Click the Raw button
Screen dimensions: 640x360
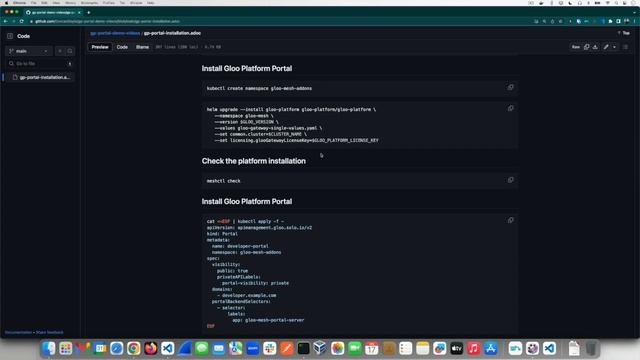(x=576, y=47)
